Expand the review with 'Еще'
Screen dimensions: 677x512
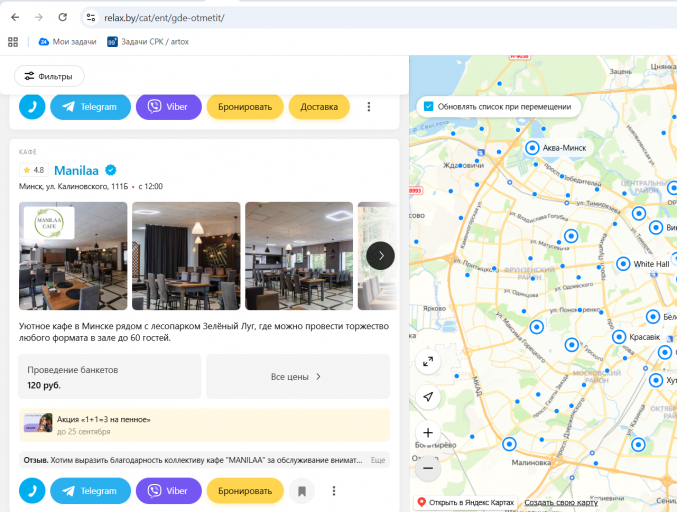[x=378, y=460]
